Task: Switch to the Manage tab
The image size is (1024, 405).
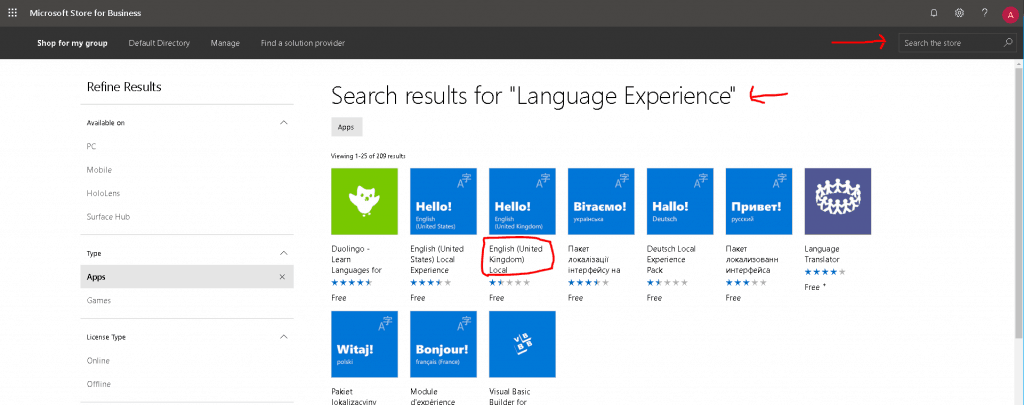Action: pos(225,43)
